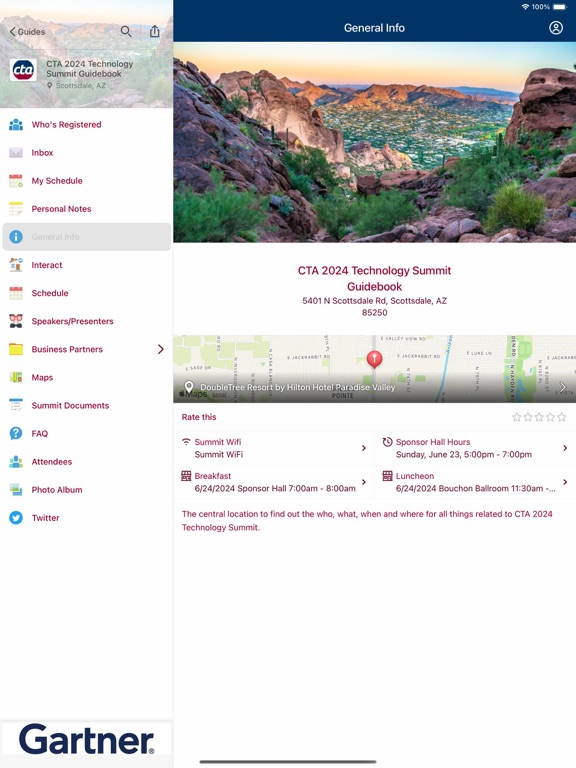Open Summit Wifi info

274,448
